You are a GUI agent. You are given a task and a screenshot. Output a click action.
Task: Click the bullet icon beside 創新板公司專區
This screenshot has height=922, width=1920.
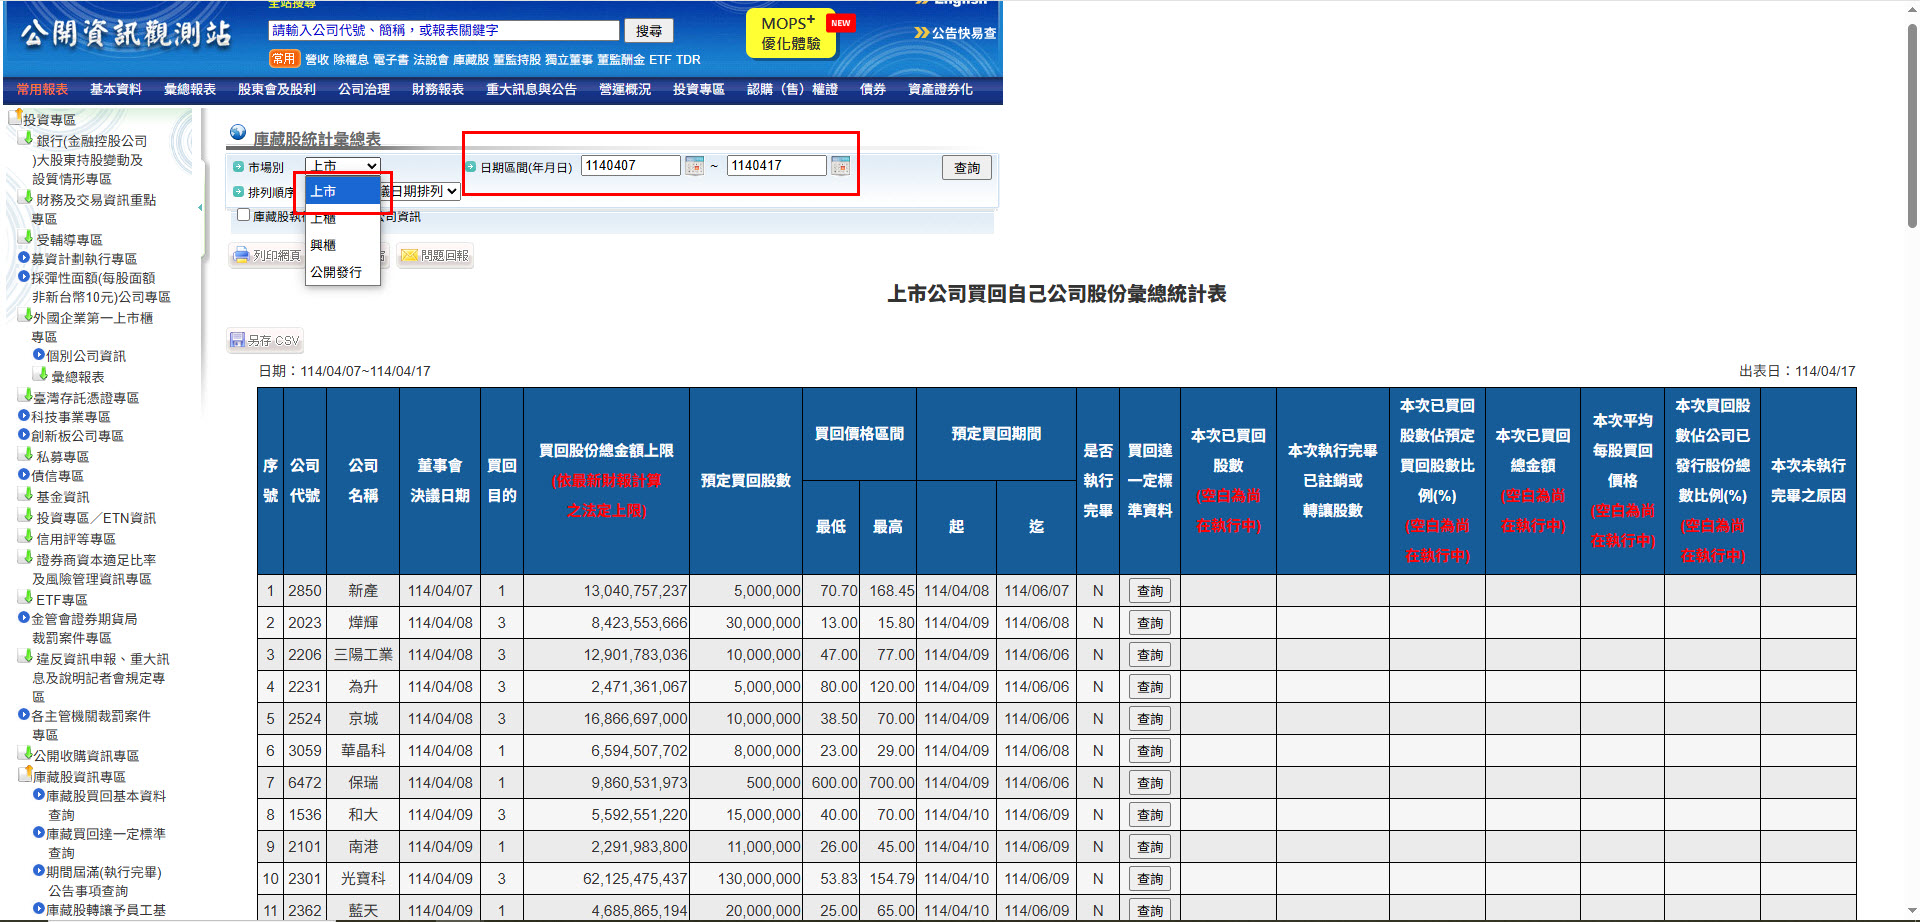click(x=24, y=435)
